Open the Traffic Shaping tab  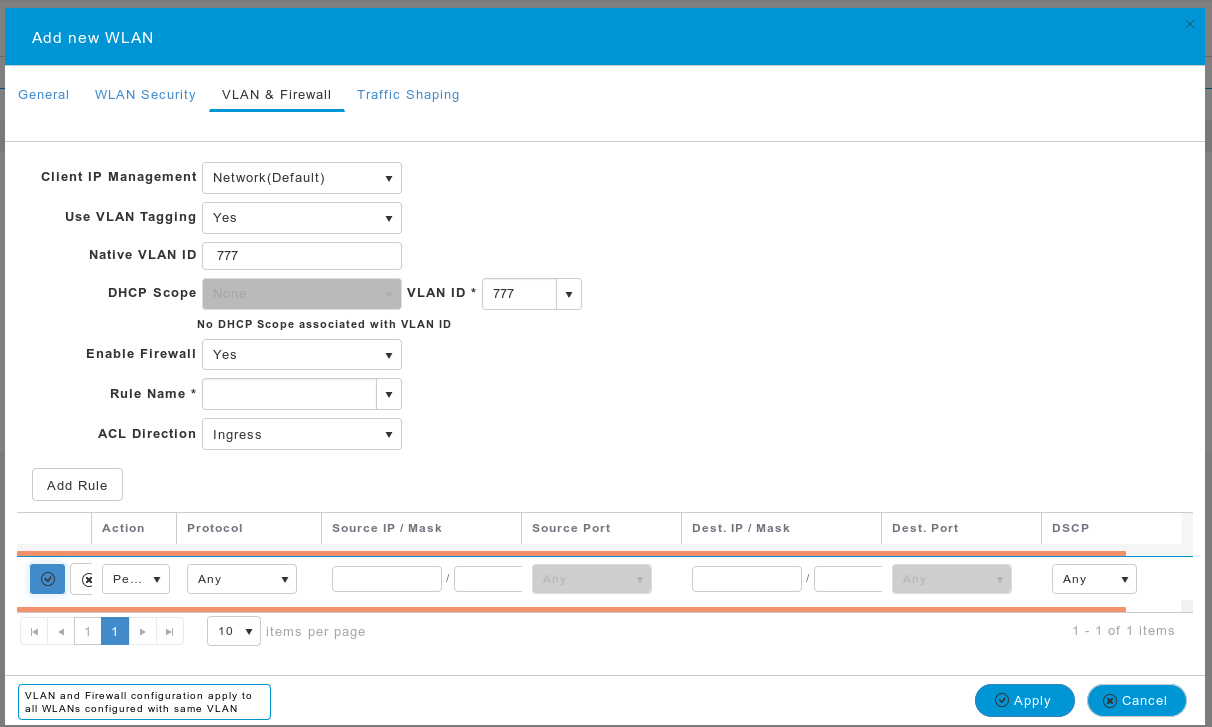click(408, 94)
